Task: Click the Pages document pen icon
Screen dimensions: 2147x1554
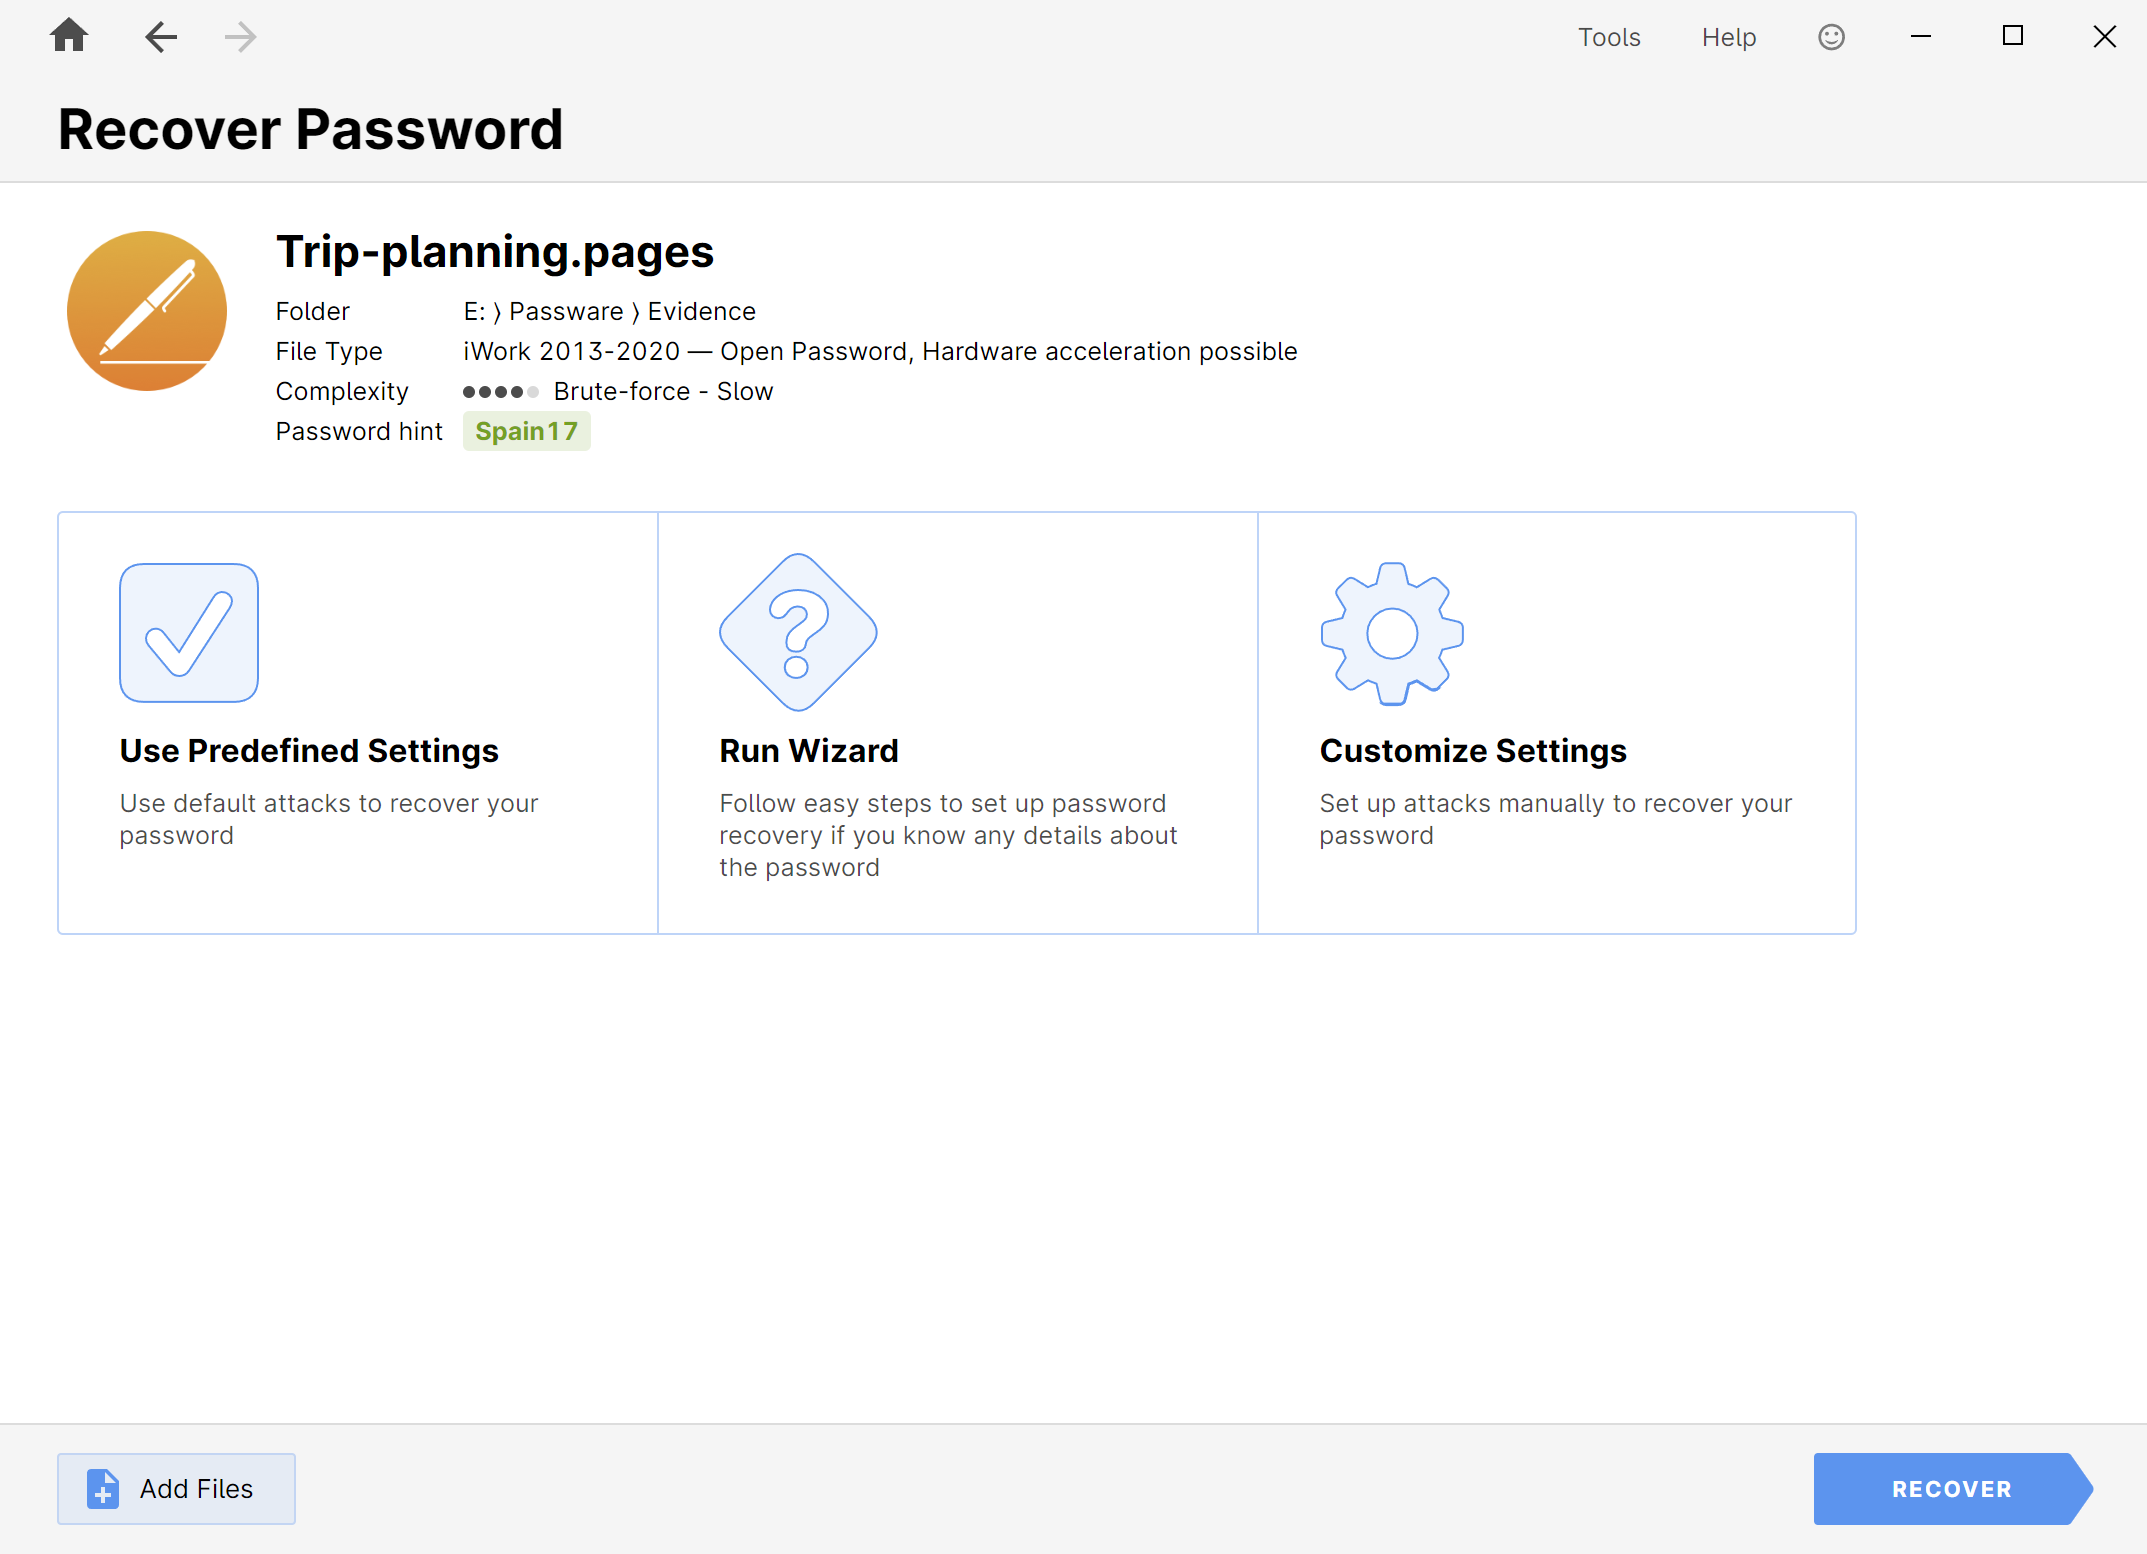Action: (147, 311)
